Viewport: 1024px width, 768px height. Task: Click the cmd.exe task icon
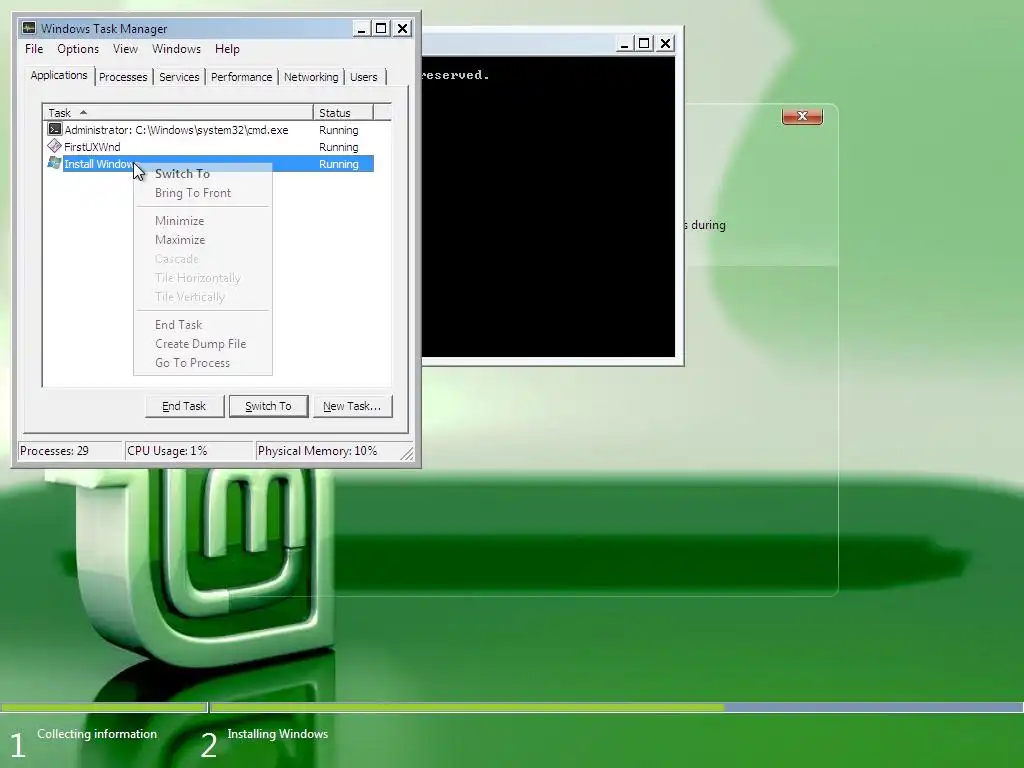coord(55,129)
